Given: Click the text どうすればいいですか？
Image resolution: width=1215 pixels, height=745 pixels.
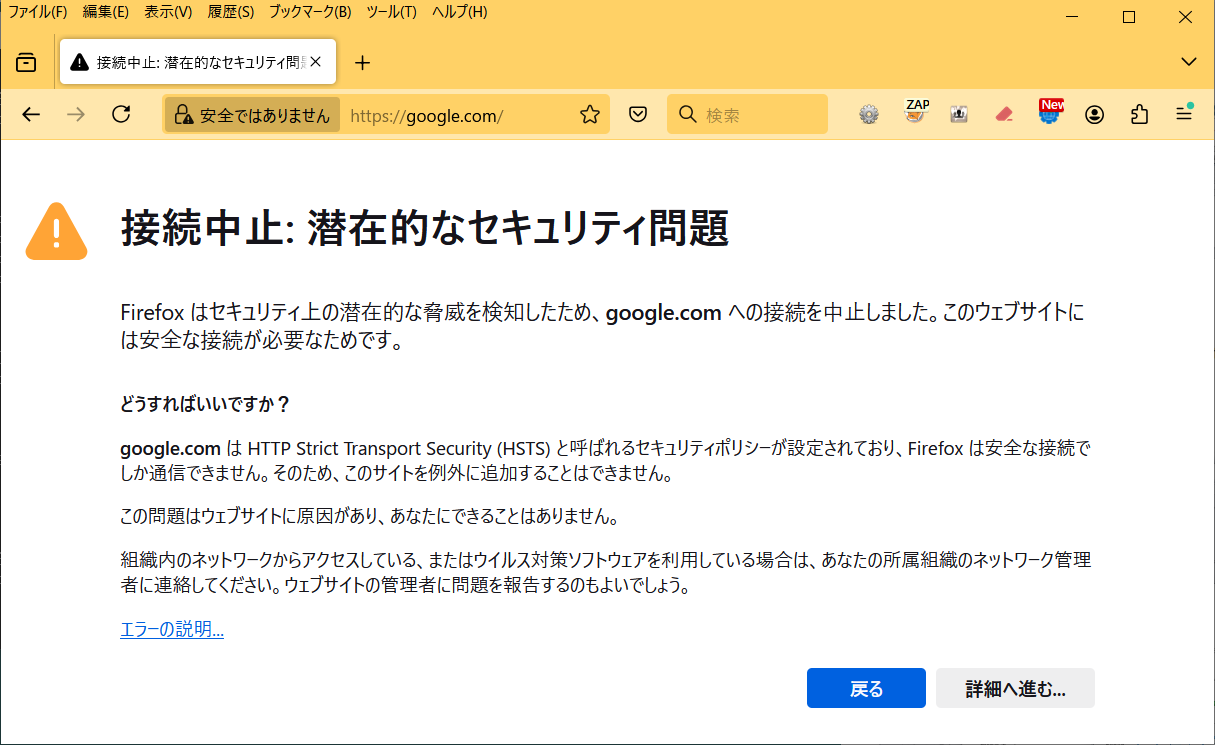Looking at the screenshot, I should point(205,404).
